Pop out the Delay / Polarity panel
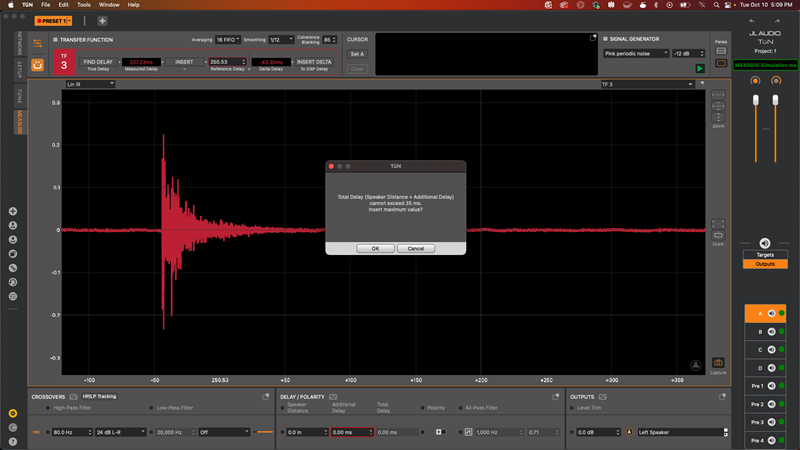This screenshot has height=450, width=800. [x=555, y=396]
